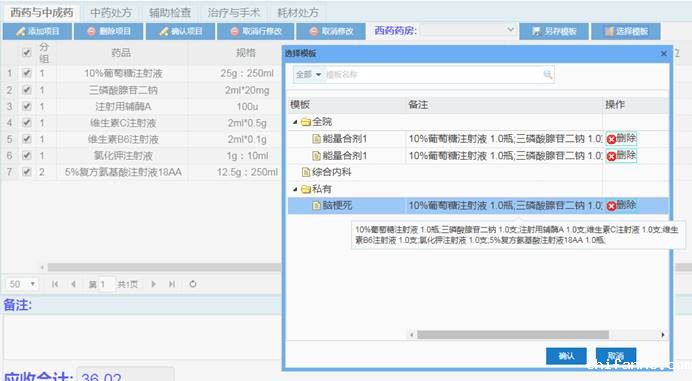Collapse the 全院 folder in template tree
The height and width of the screenshot is (381, 692).
[295, 122]
